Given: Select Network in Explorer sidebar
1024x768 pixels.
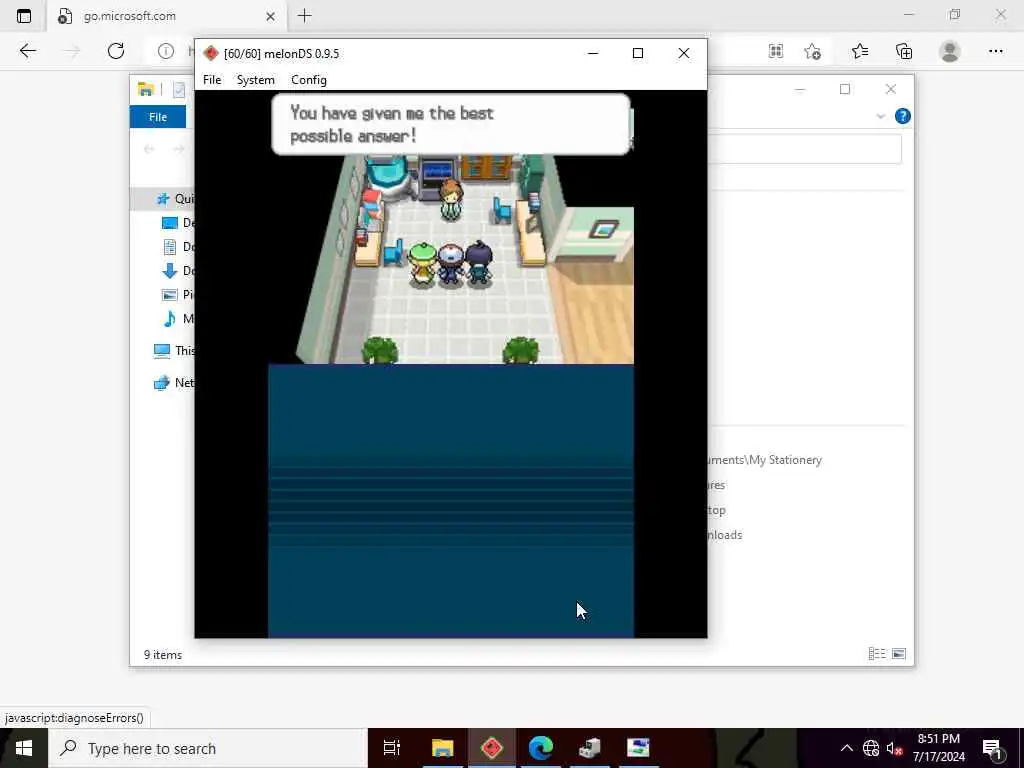Looking at the screenshot, I should 174,383.
